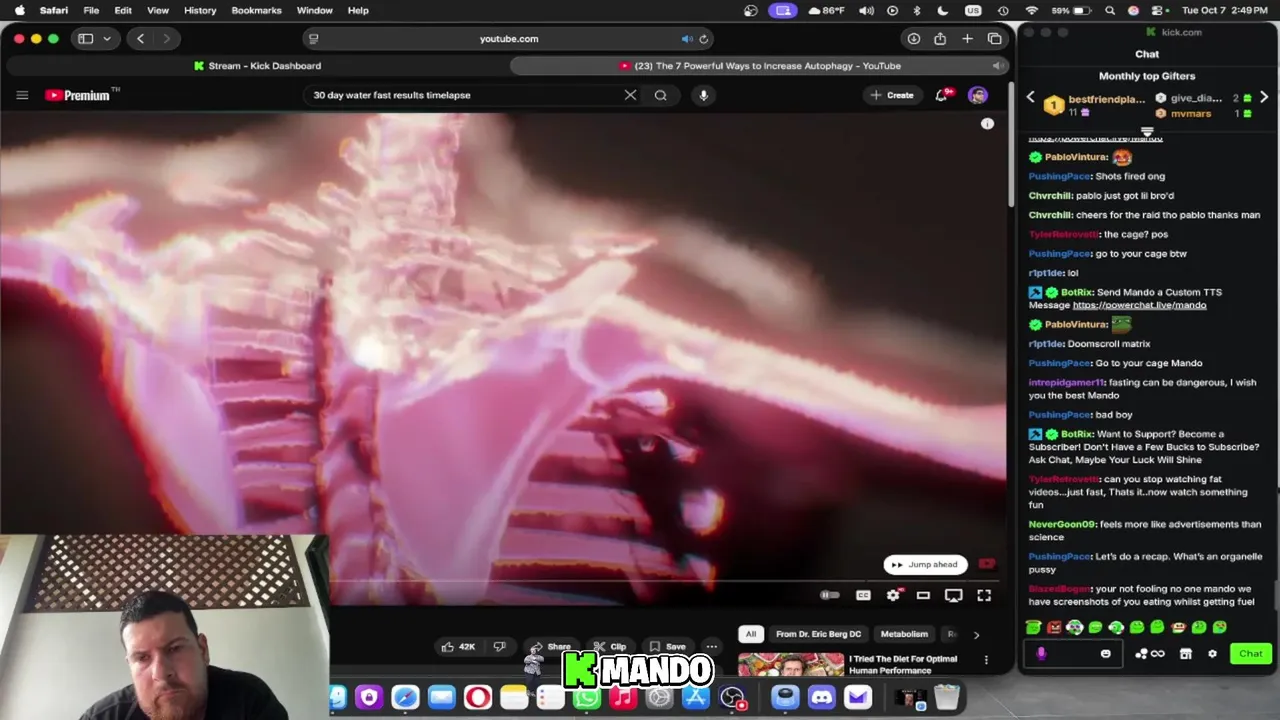Select From Dr. Eric Berg DC chip

818,634
